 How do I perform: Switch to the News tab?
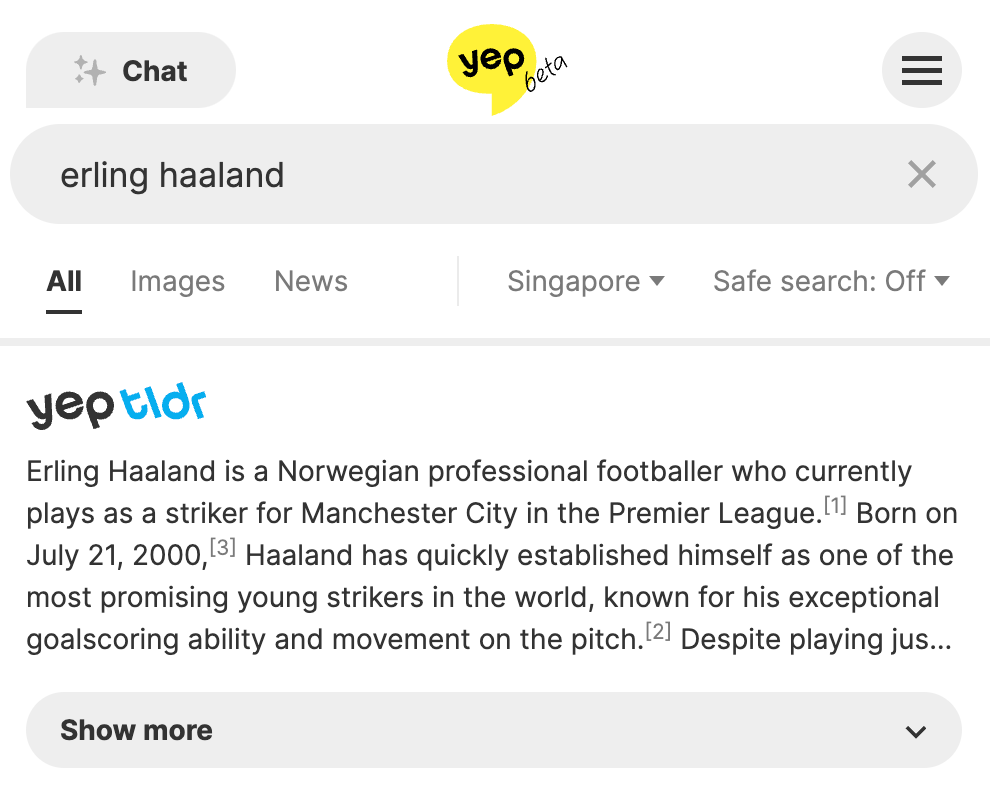pos(311,281)
